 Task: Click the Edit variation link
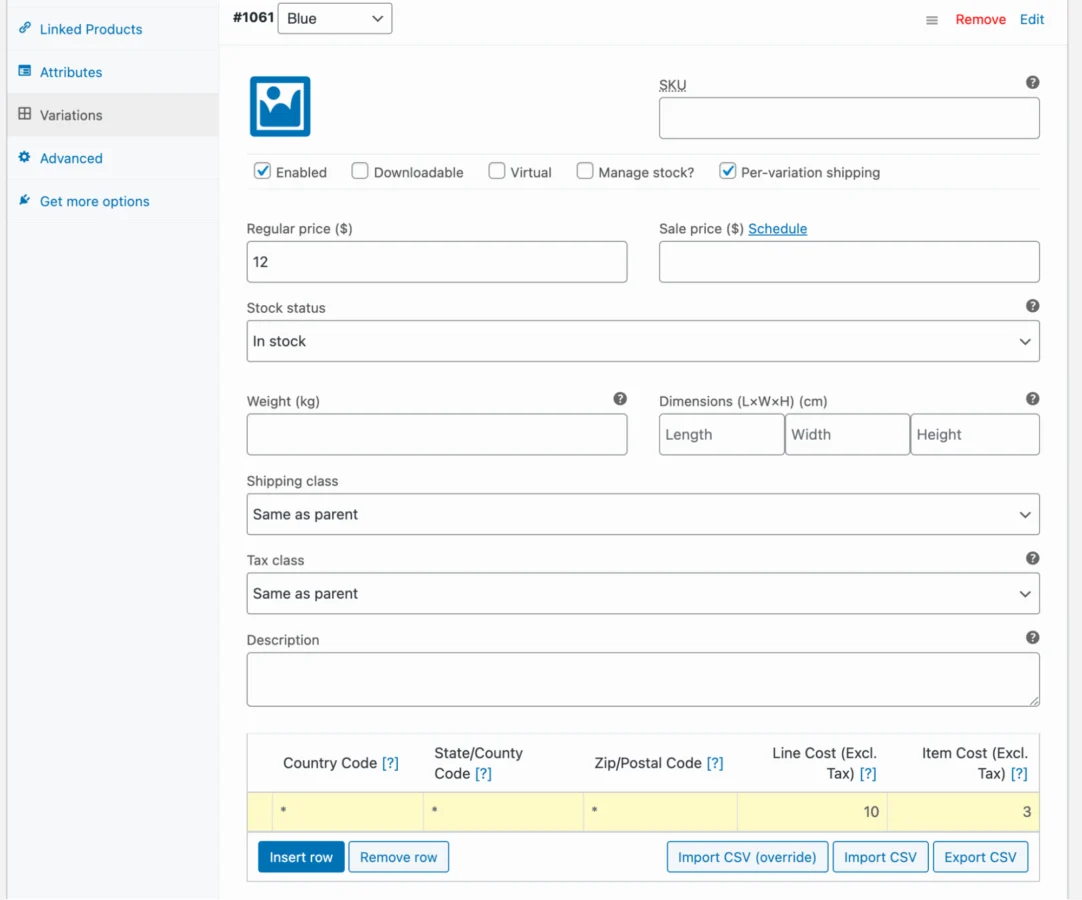pos(1032,19)
